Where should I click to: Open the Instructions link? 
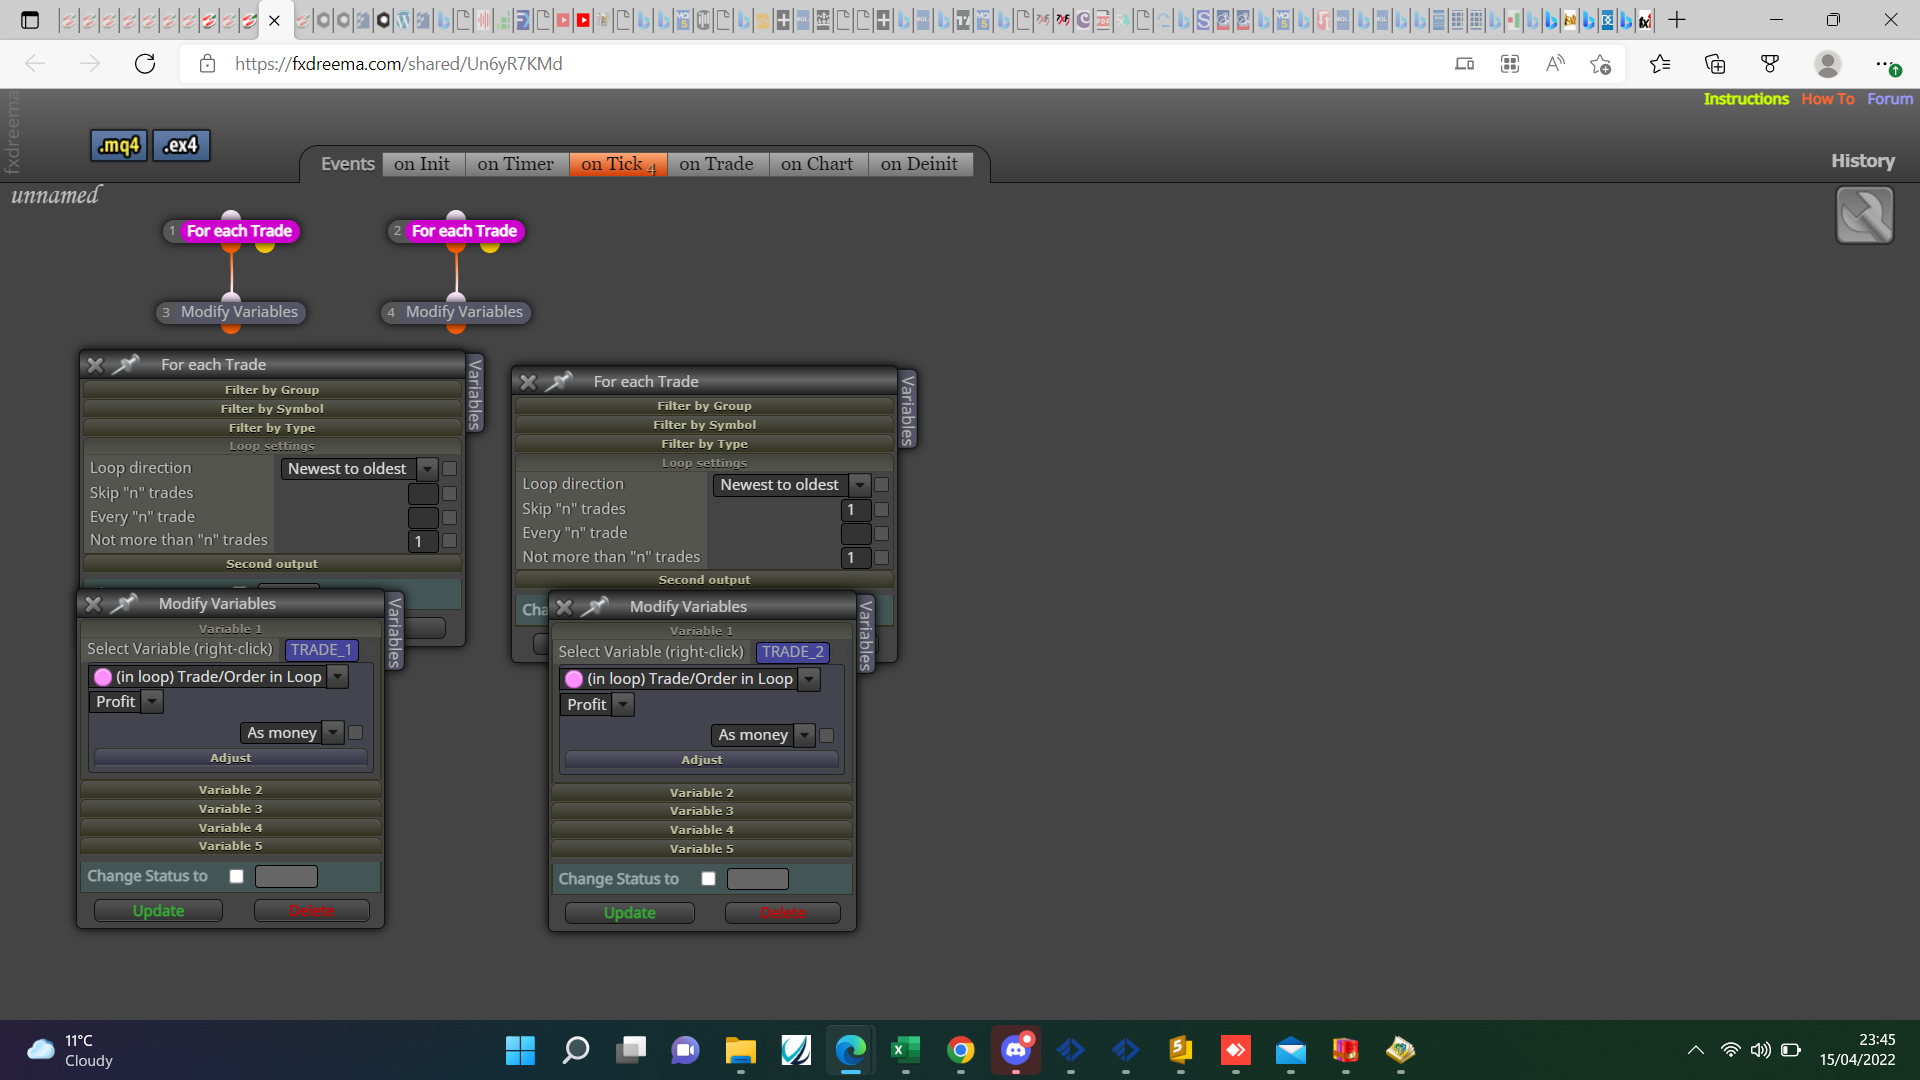pos(1746,99)
